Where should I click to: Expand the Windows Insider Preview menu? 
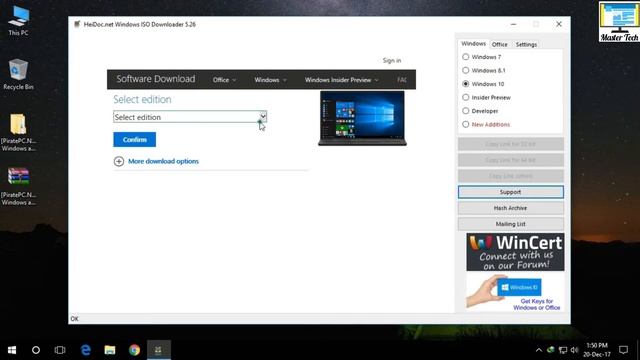(342, 80)
